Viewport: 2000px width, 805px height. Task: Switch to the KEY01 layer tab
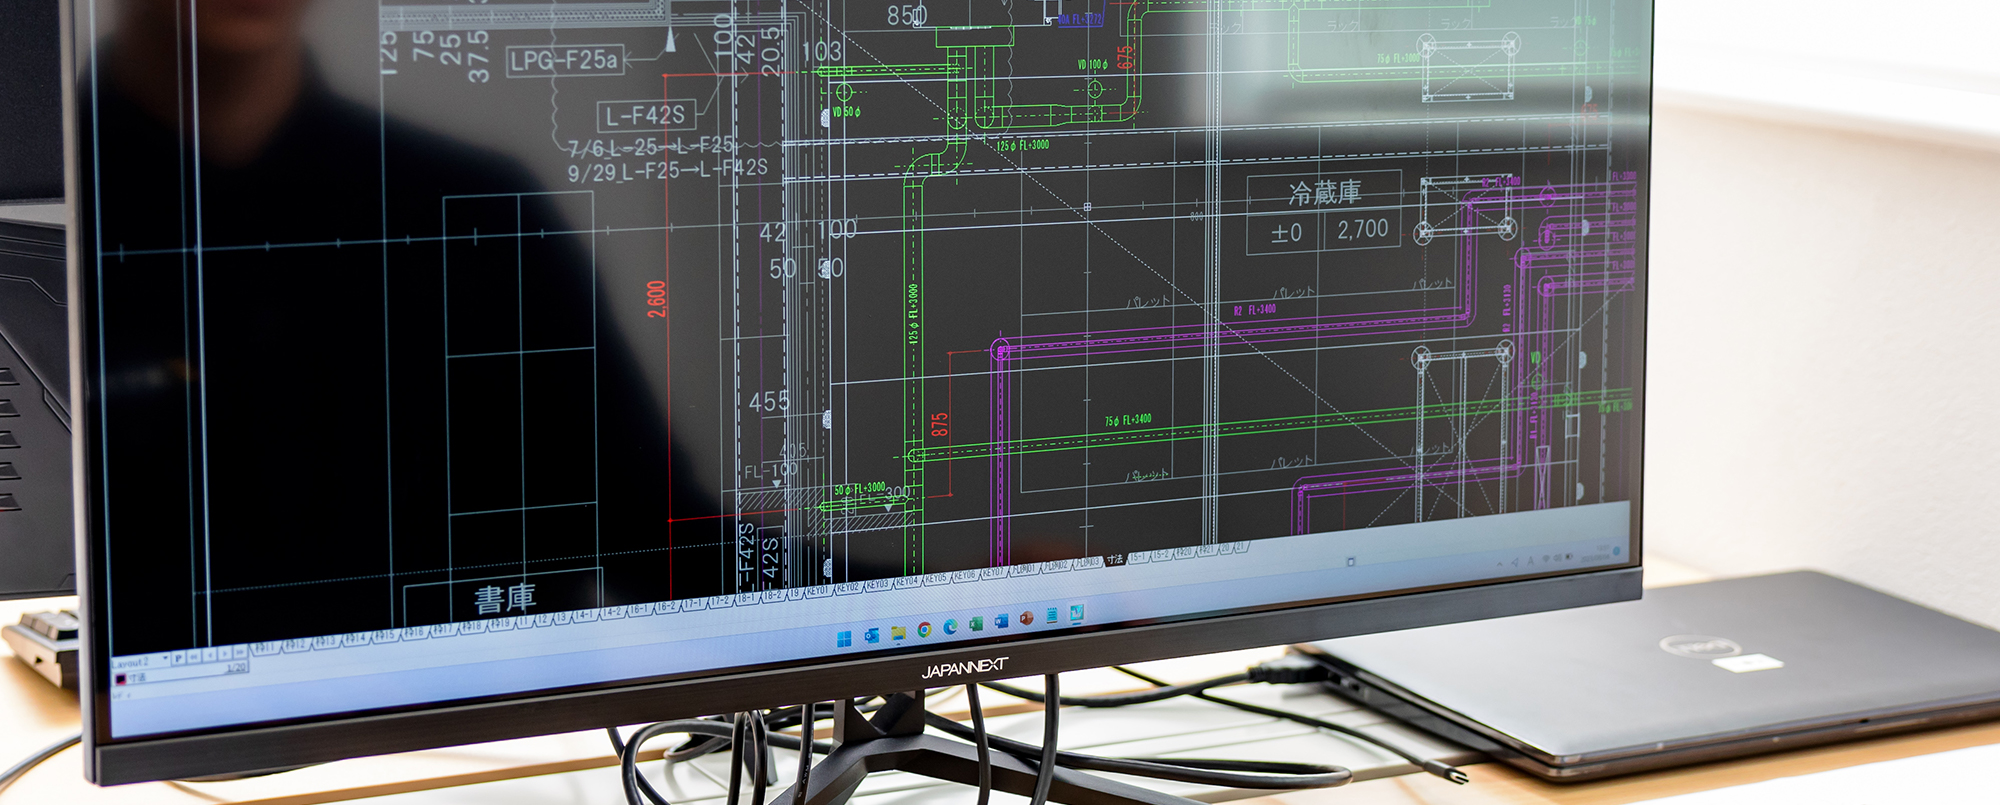click(818, 591)
